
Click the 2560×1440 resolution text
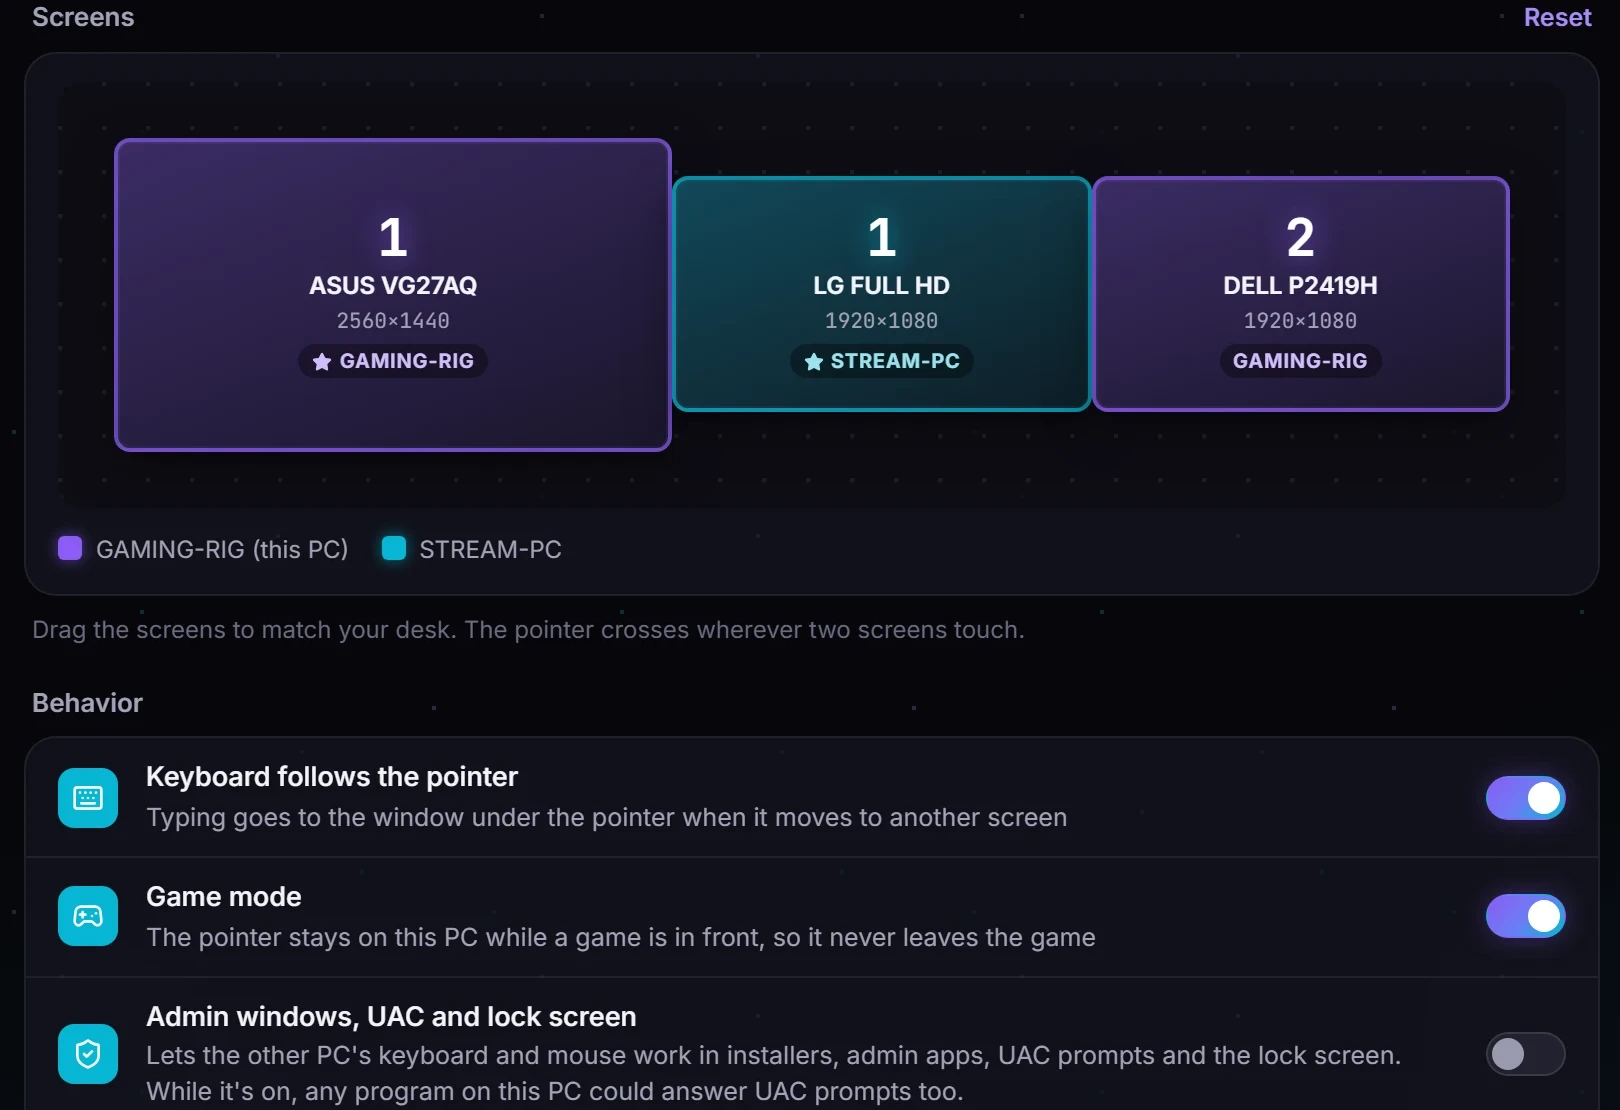tap(393, 321)
